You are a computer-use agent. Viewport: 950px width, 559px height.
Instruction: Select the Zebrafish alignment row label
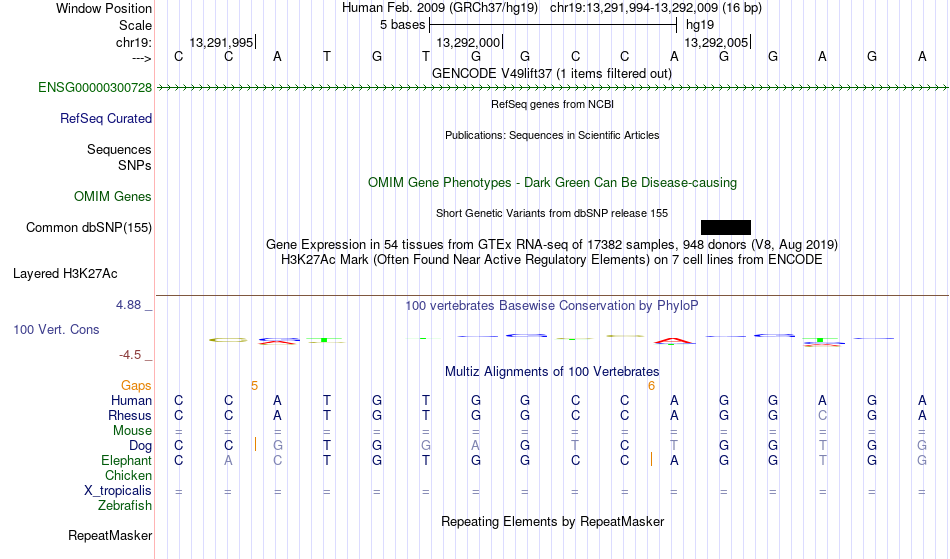click(x=125, y=506)
